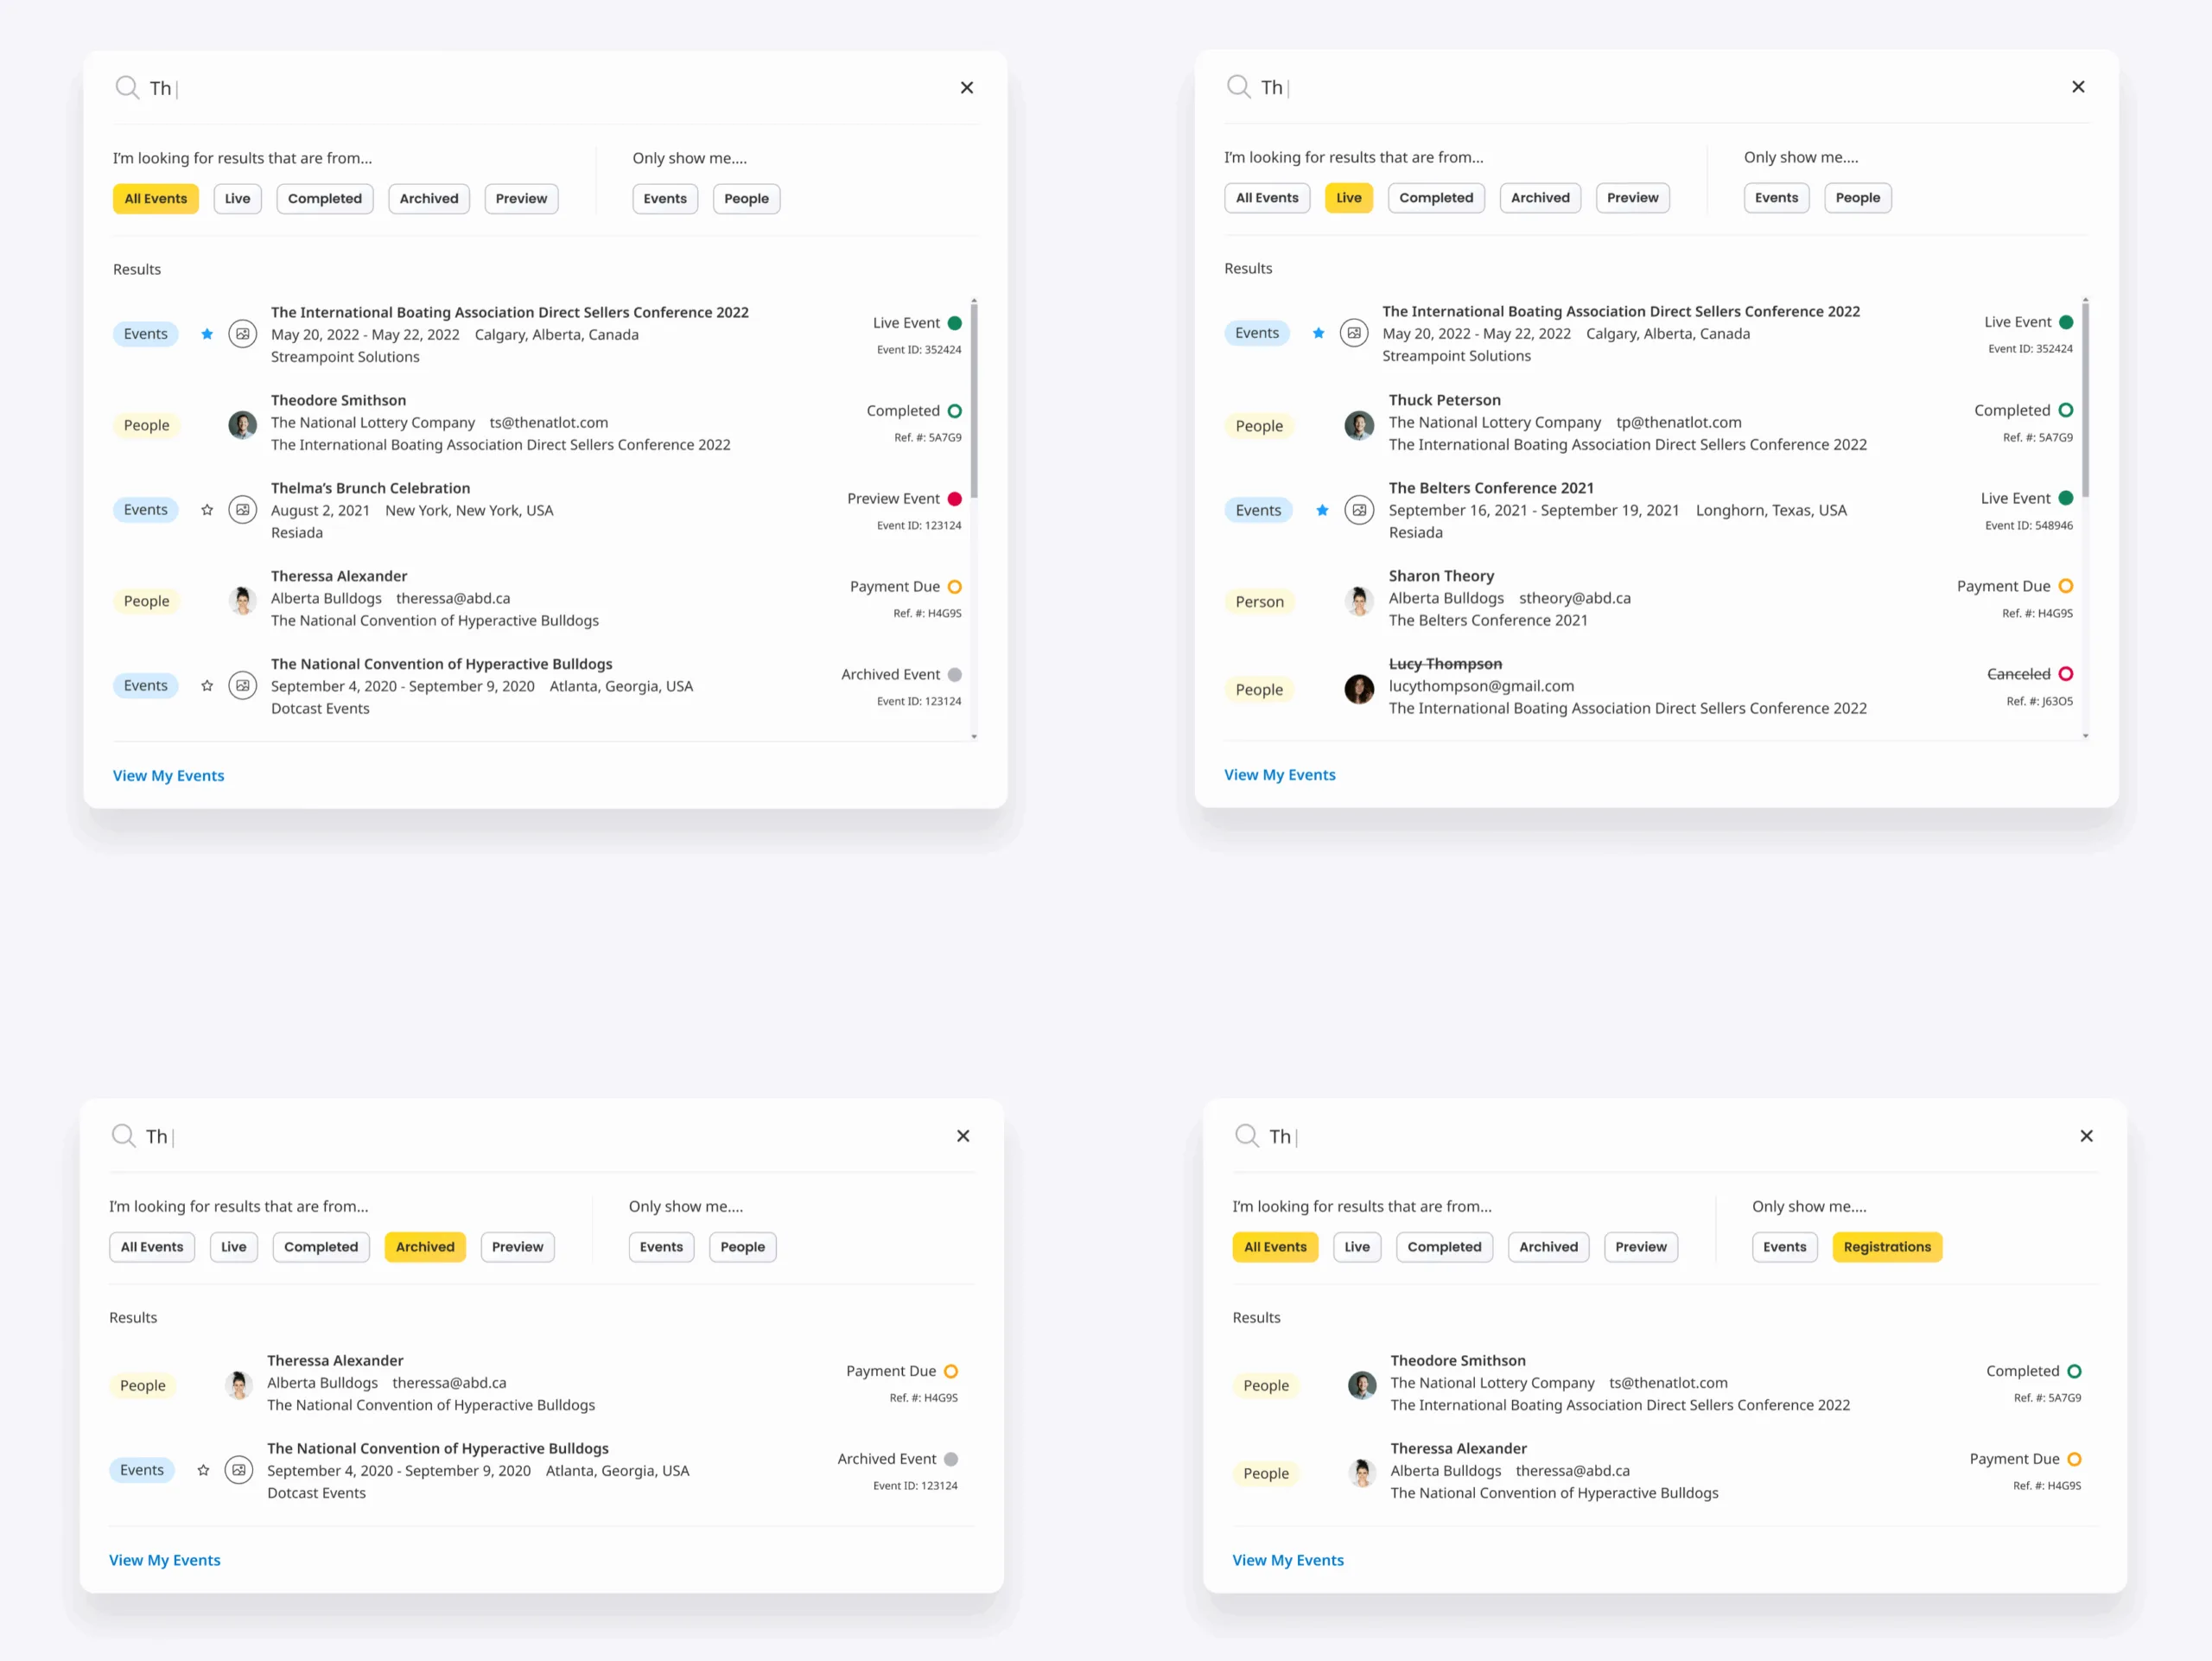Click the image icon beside The Belters Conference 2021
The image size is (2212, 1661).
click(1358, 510)
